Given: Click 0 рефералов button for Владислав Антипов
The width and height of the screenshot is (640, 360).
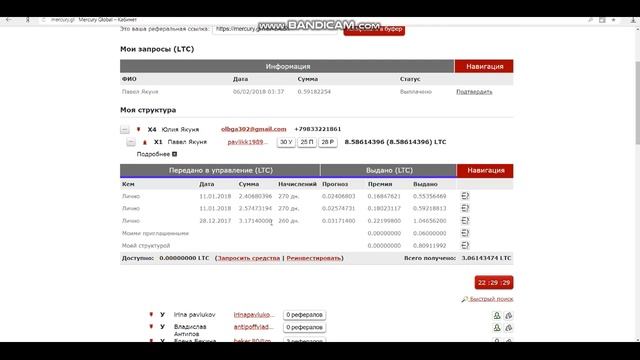Looking at the screenshot, I should tap(304, 327).
